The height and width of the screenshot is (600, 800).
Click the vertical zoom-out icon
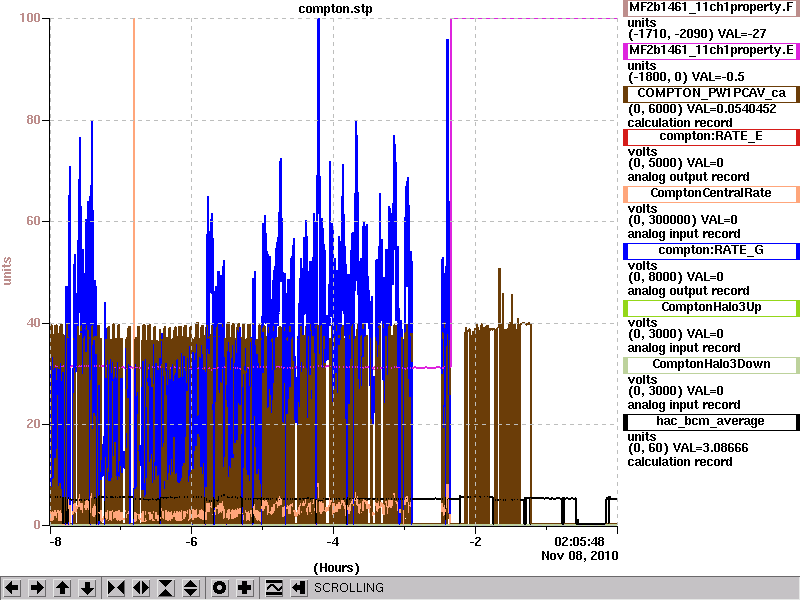(191, 588)
